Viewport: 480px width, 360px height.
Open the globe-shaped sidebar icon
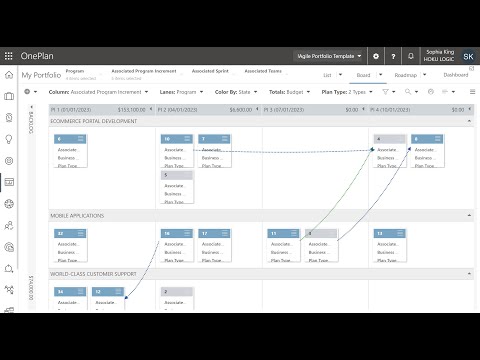coord(9,204)
